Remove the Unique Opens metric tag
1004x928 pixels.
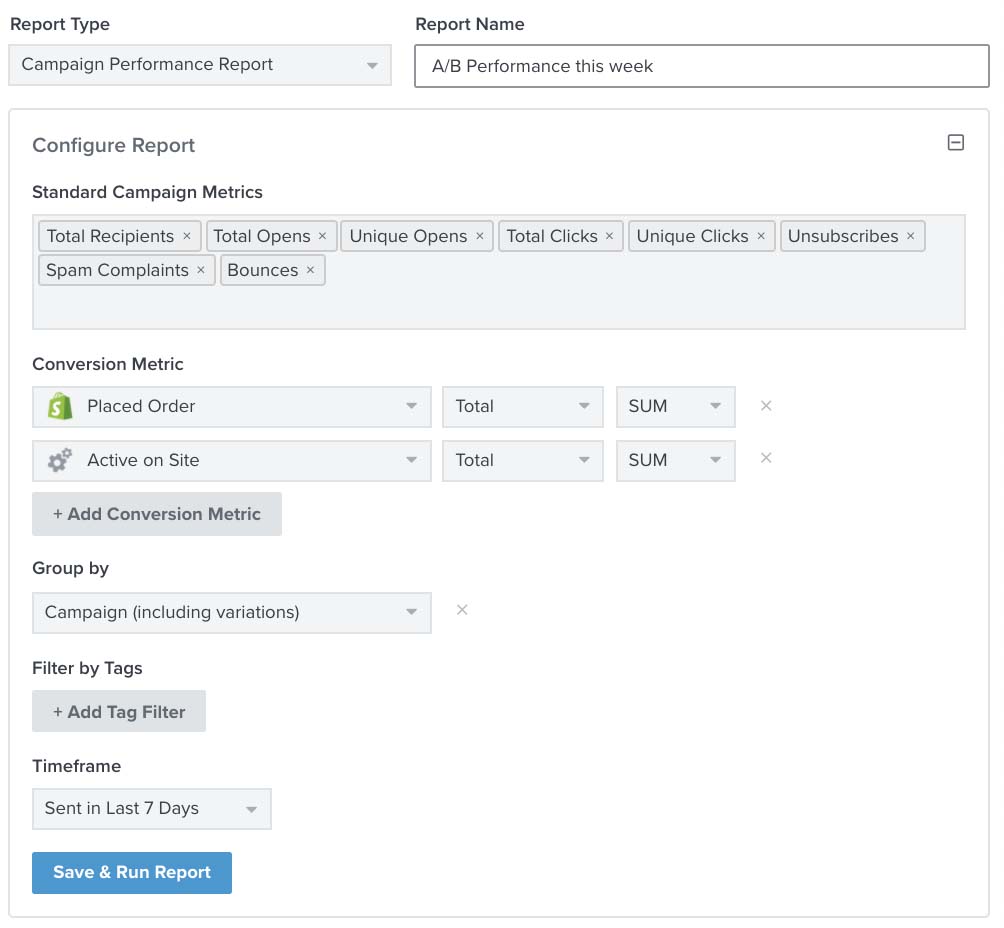click(x=479, y=236)
